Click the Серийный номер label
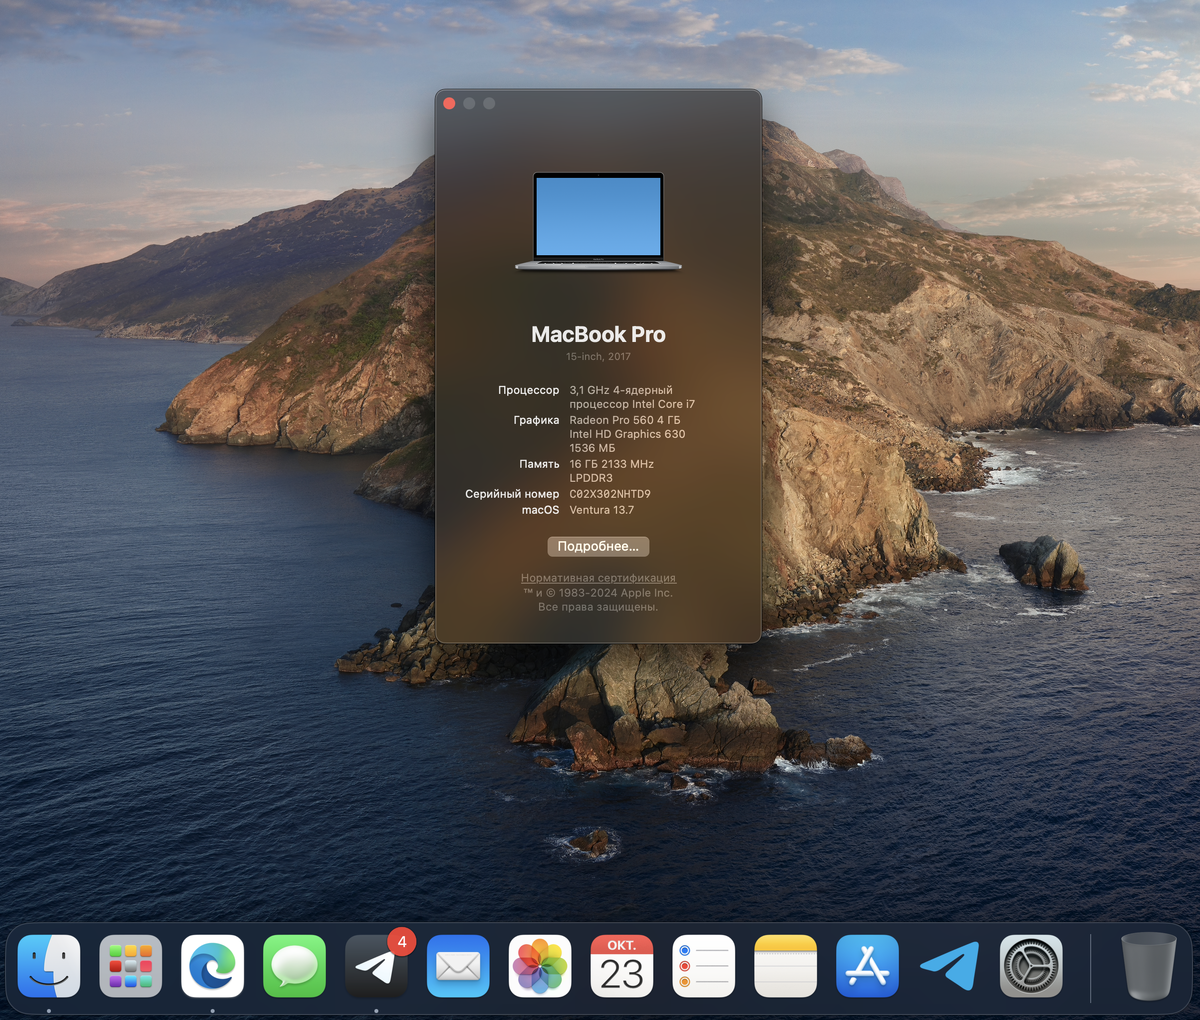 point(513,494)
